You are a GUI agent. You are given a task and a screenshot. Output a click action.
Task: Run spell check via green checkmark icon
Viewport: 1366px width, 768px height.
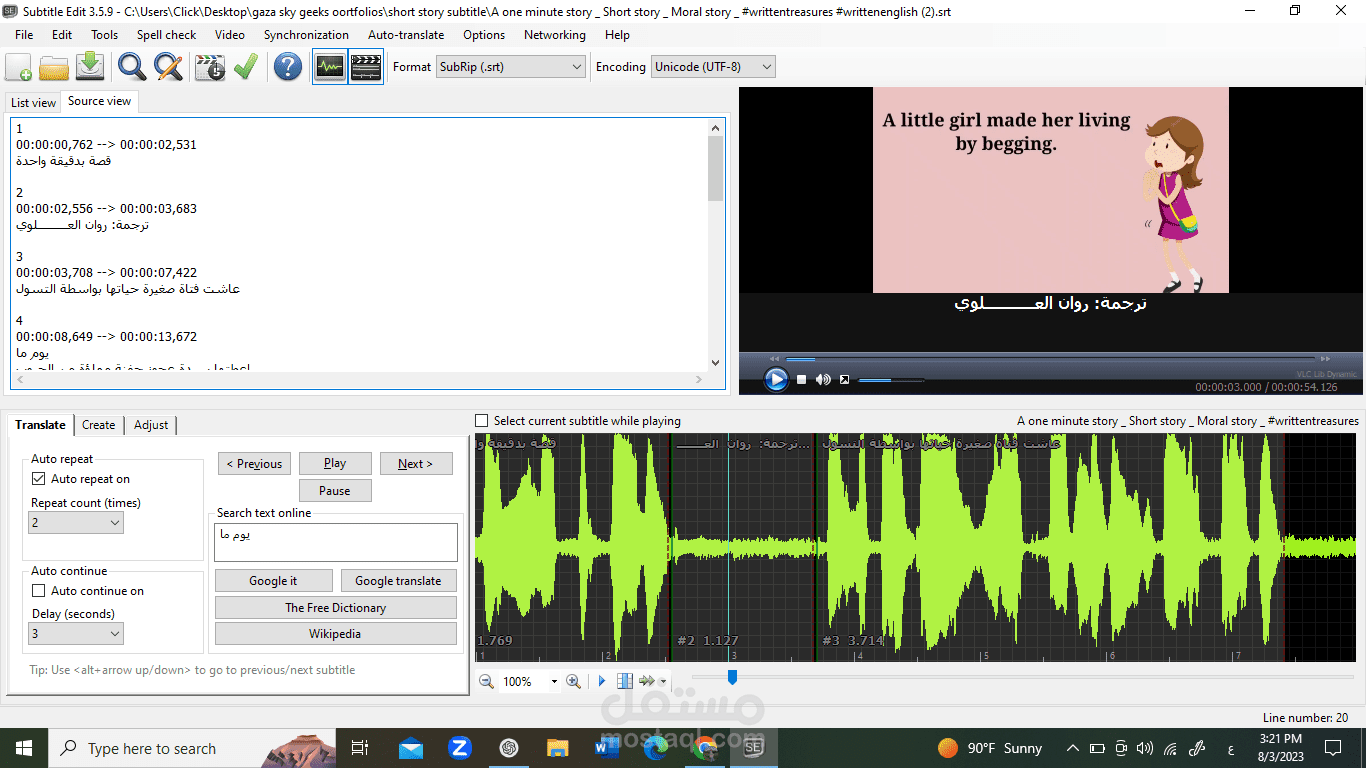coord(246,67)
